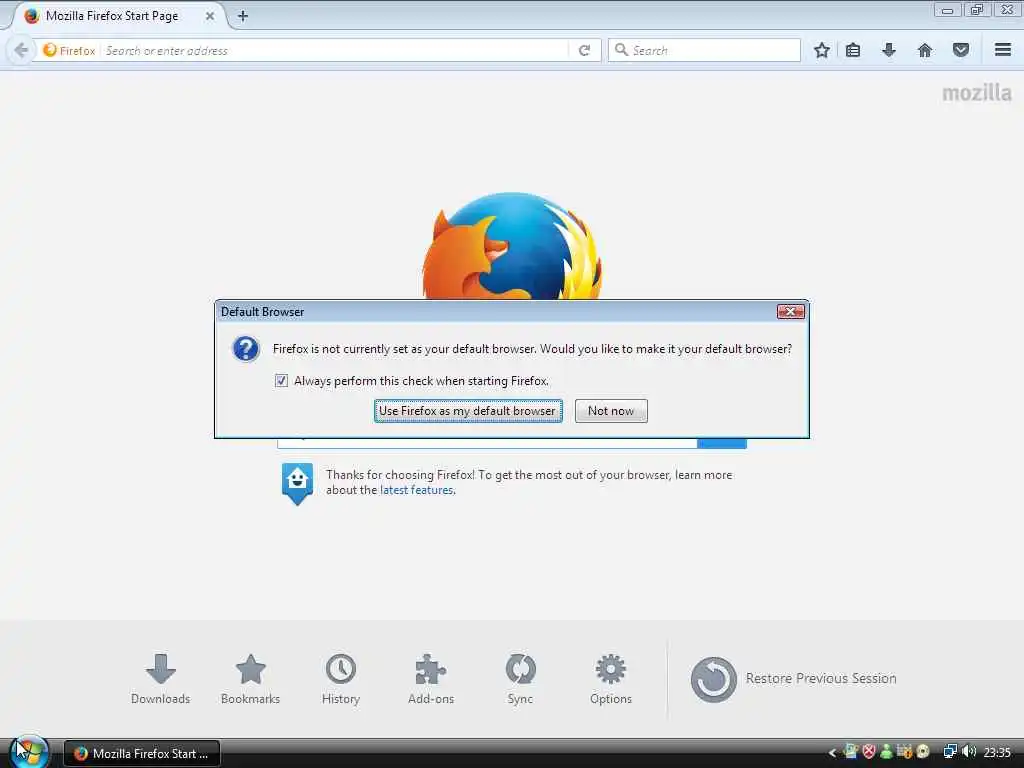Screen dimensions: 1024x768
Task: Click the red security alert tray icon
Action: click(869, 752)
